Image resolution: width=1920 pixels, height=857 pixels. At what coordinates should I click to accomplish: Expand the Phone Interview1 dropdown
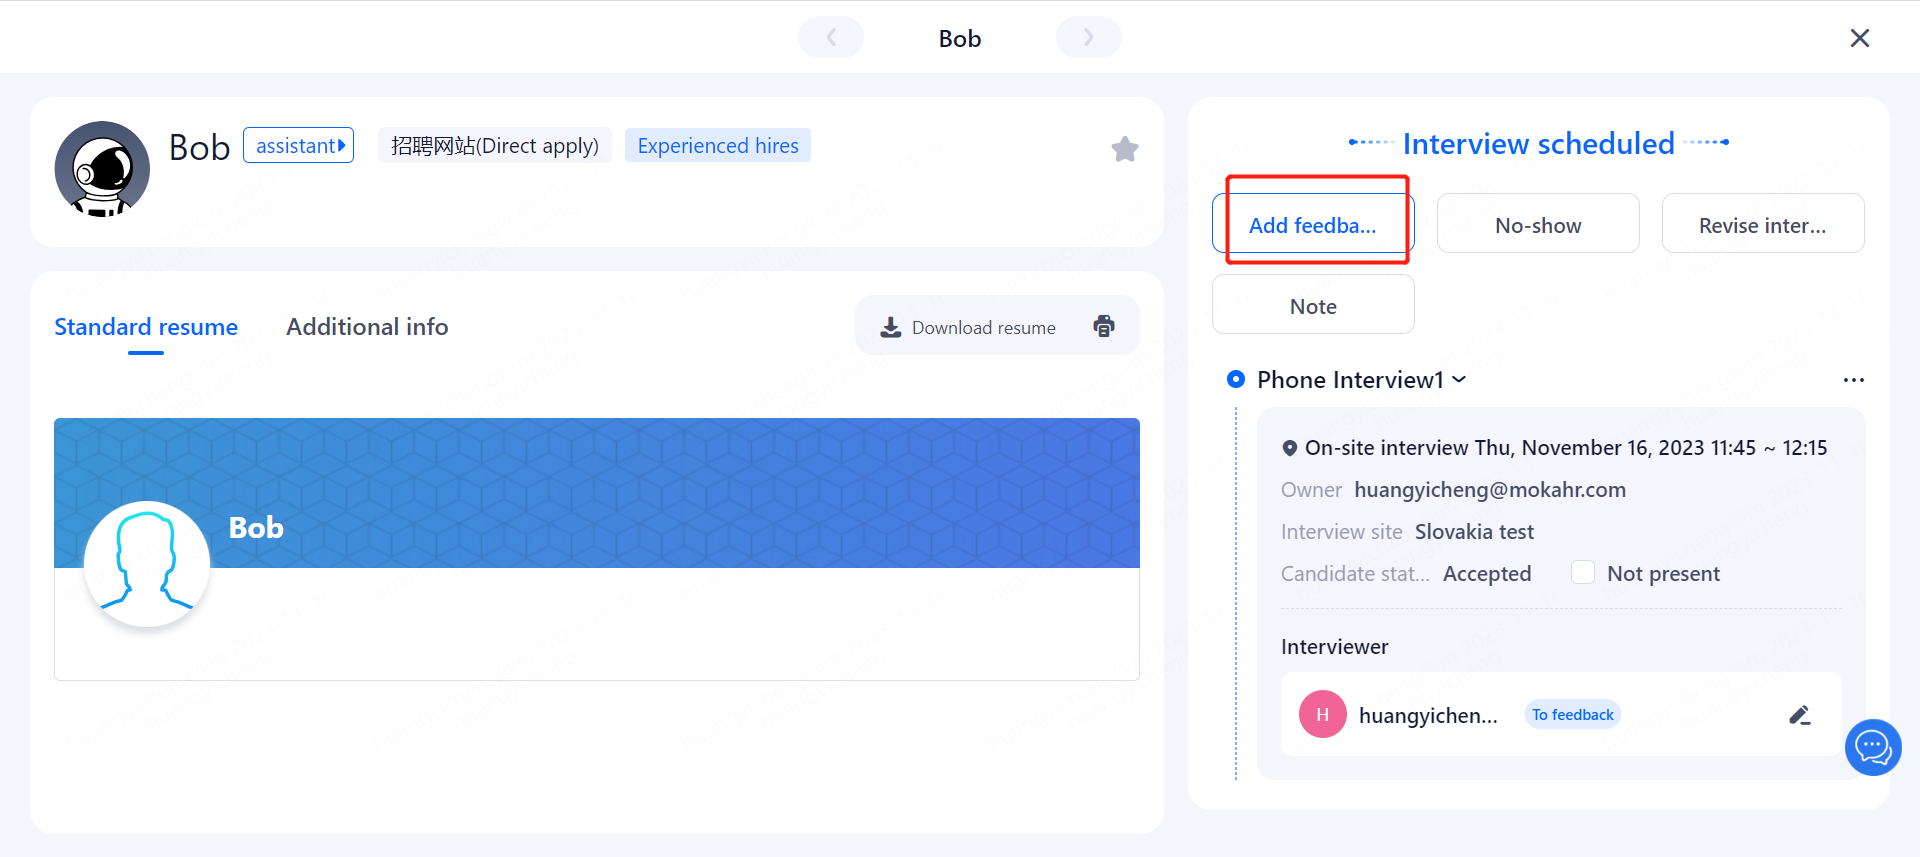point(1459,379)
